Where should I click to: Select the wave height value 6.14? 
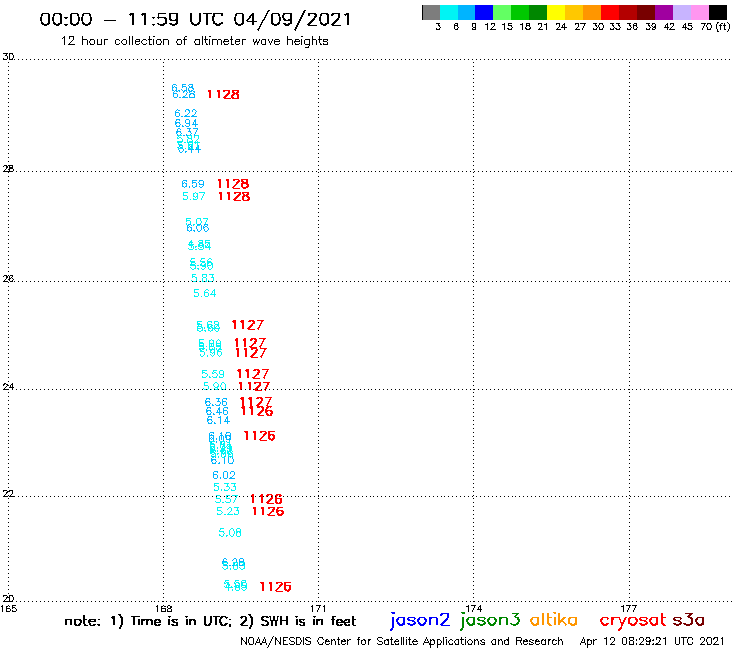click(219, 420)
